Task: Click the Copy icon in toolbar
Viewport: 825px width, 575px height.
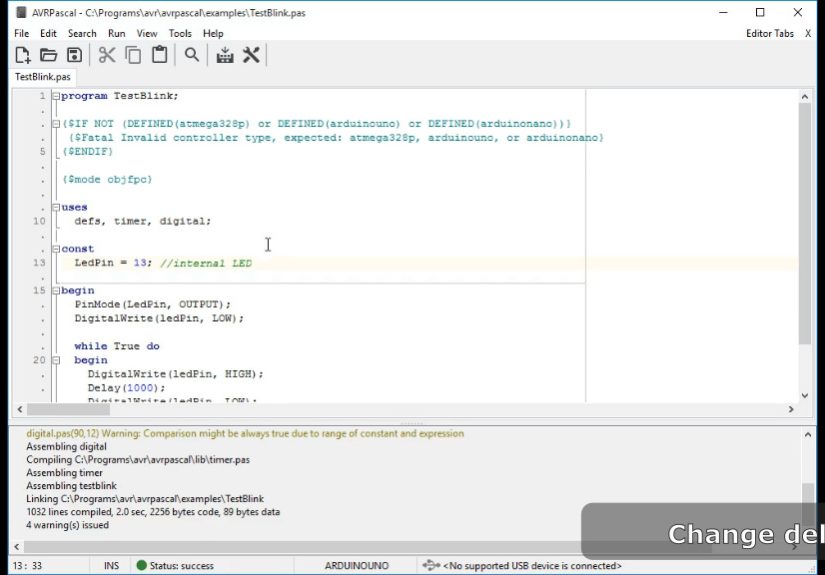Action: click(x=133, y=55)
